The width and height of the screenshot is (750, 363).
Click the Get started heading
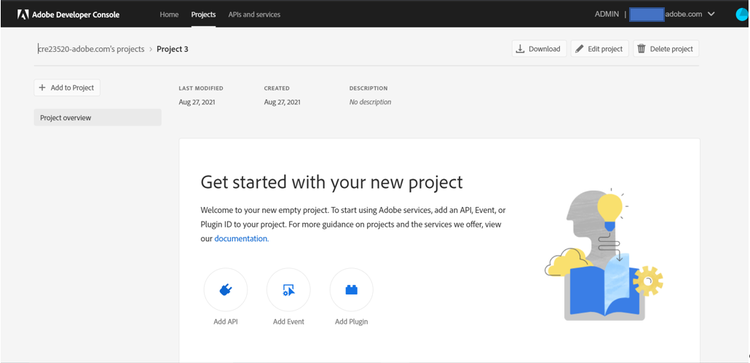[331, 182]
